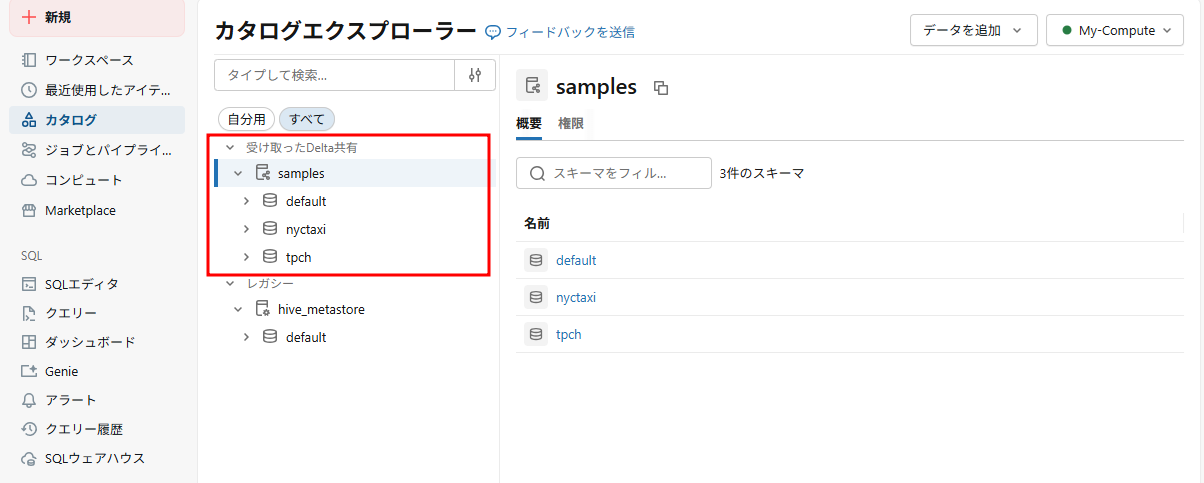Select the 自分用 filter pill
Viewport: 1204px width, 483px height.
coord(246,119)
